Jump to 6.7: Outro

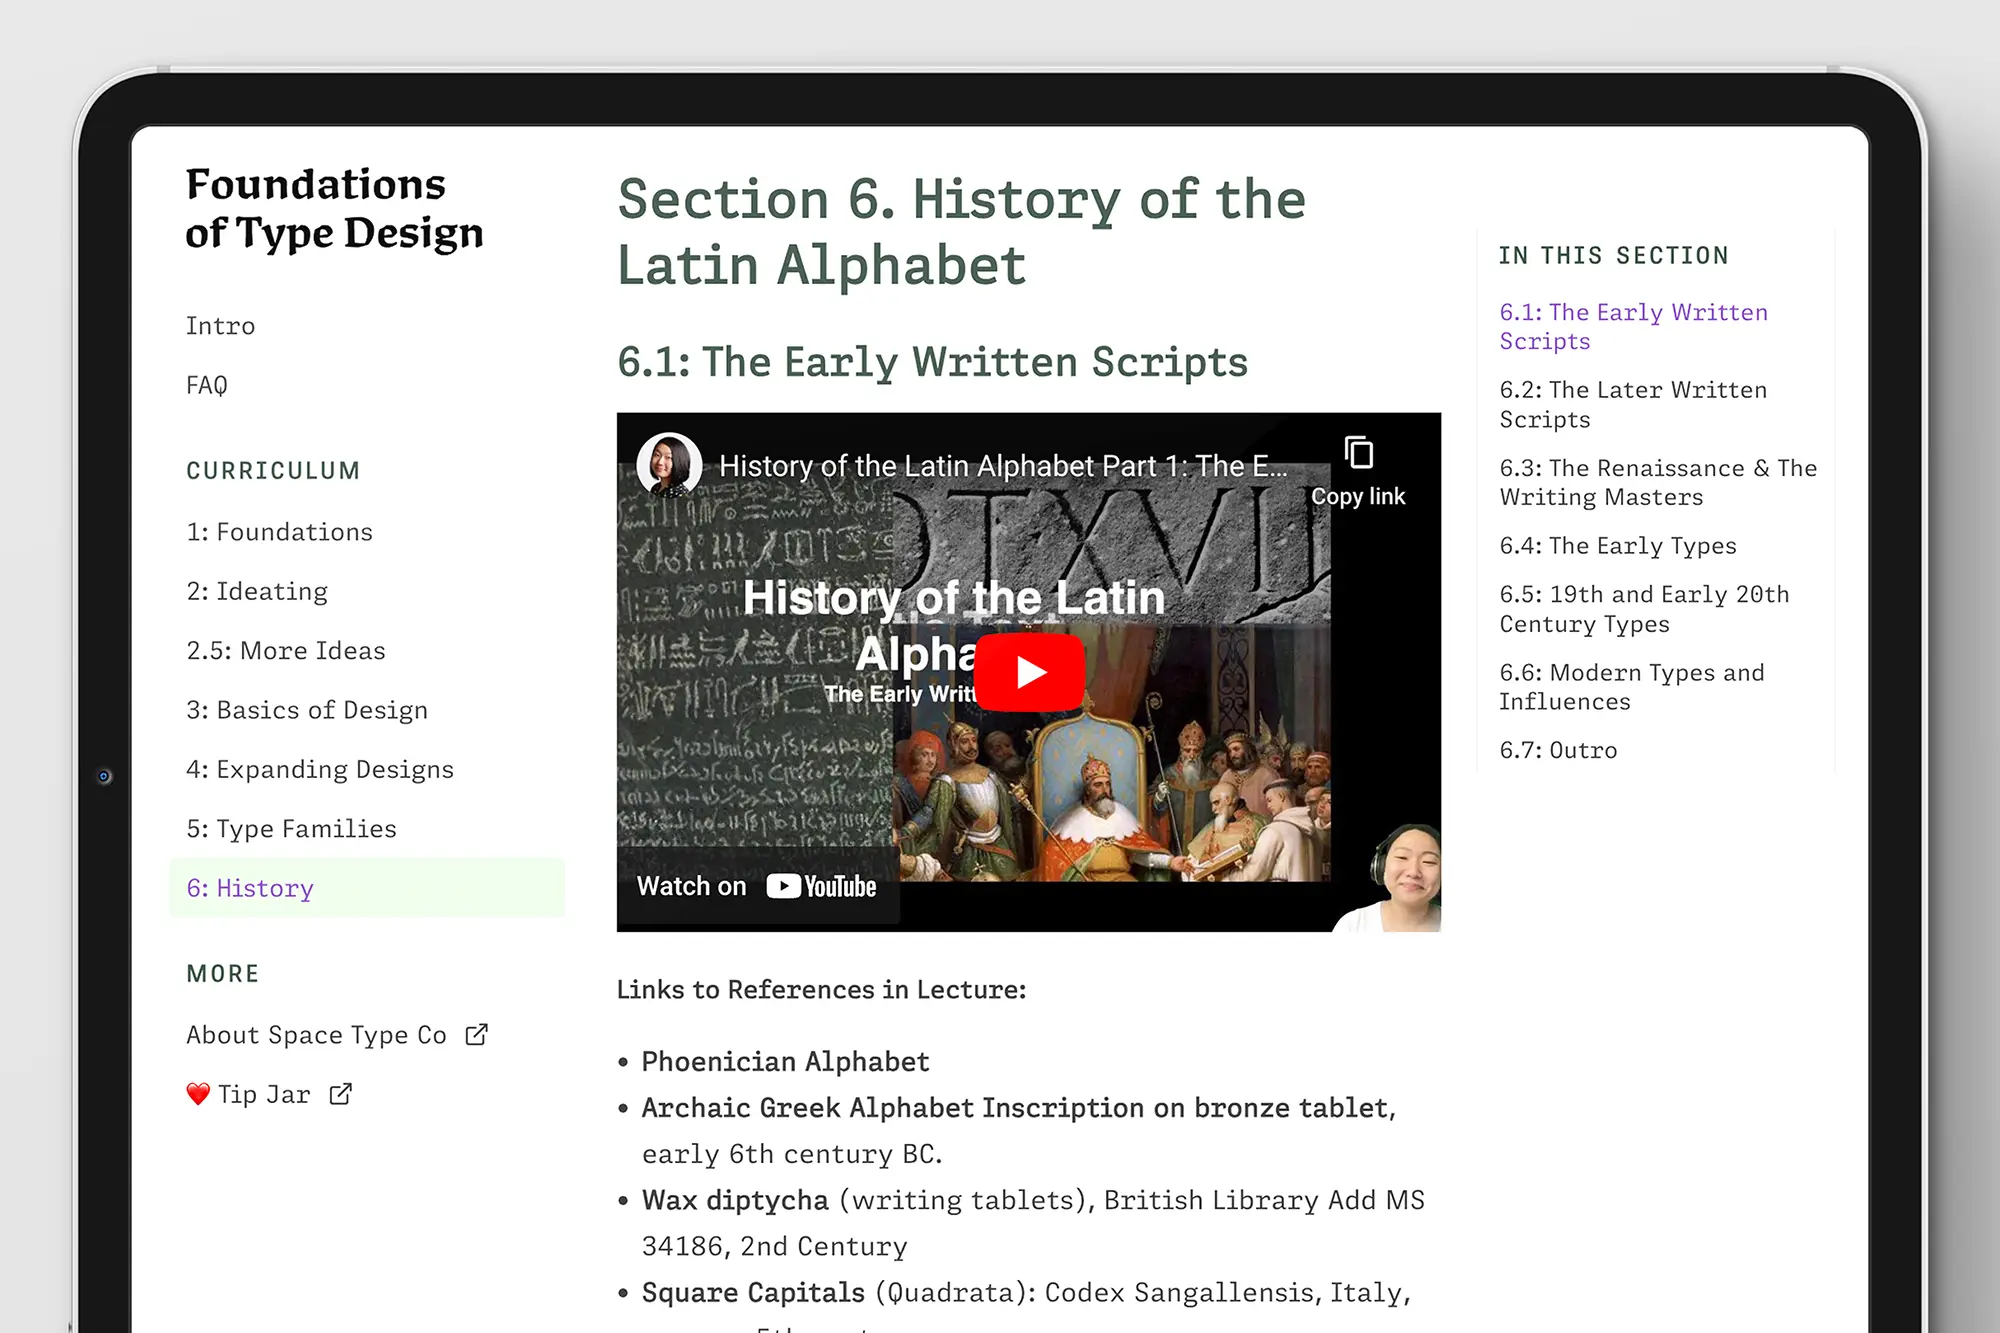(x=1558, y=750)
